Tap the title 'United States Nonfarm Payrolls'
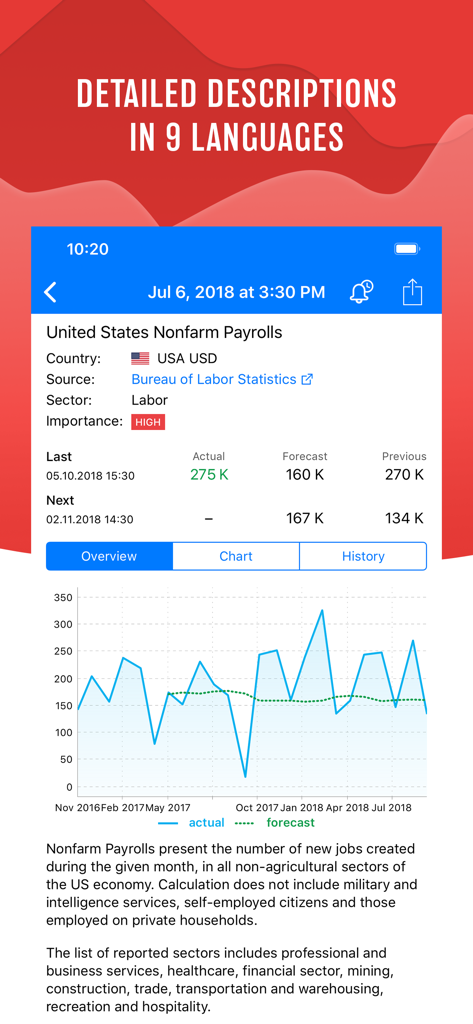The image size is (473, 1024). (x=164, y=332)
